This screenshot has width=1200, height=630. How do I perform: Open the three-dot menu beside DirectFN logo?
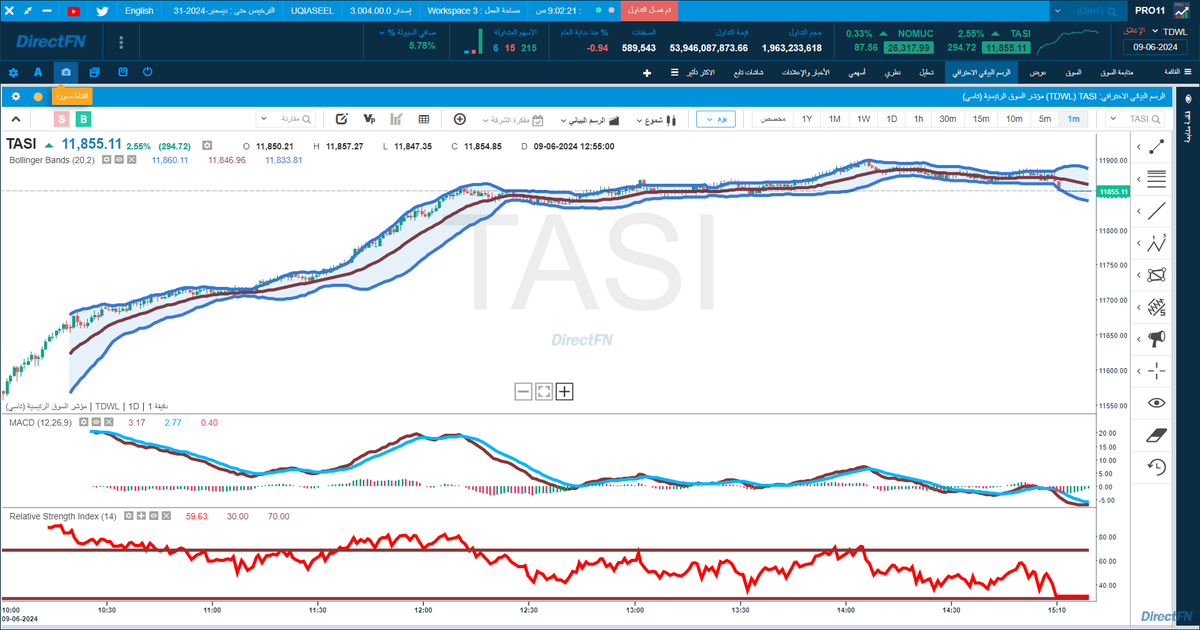pos(121,43)
